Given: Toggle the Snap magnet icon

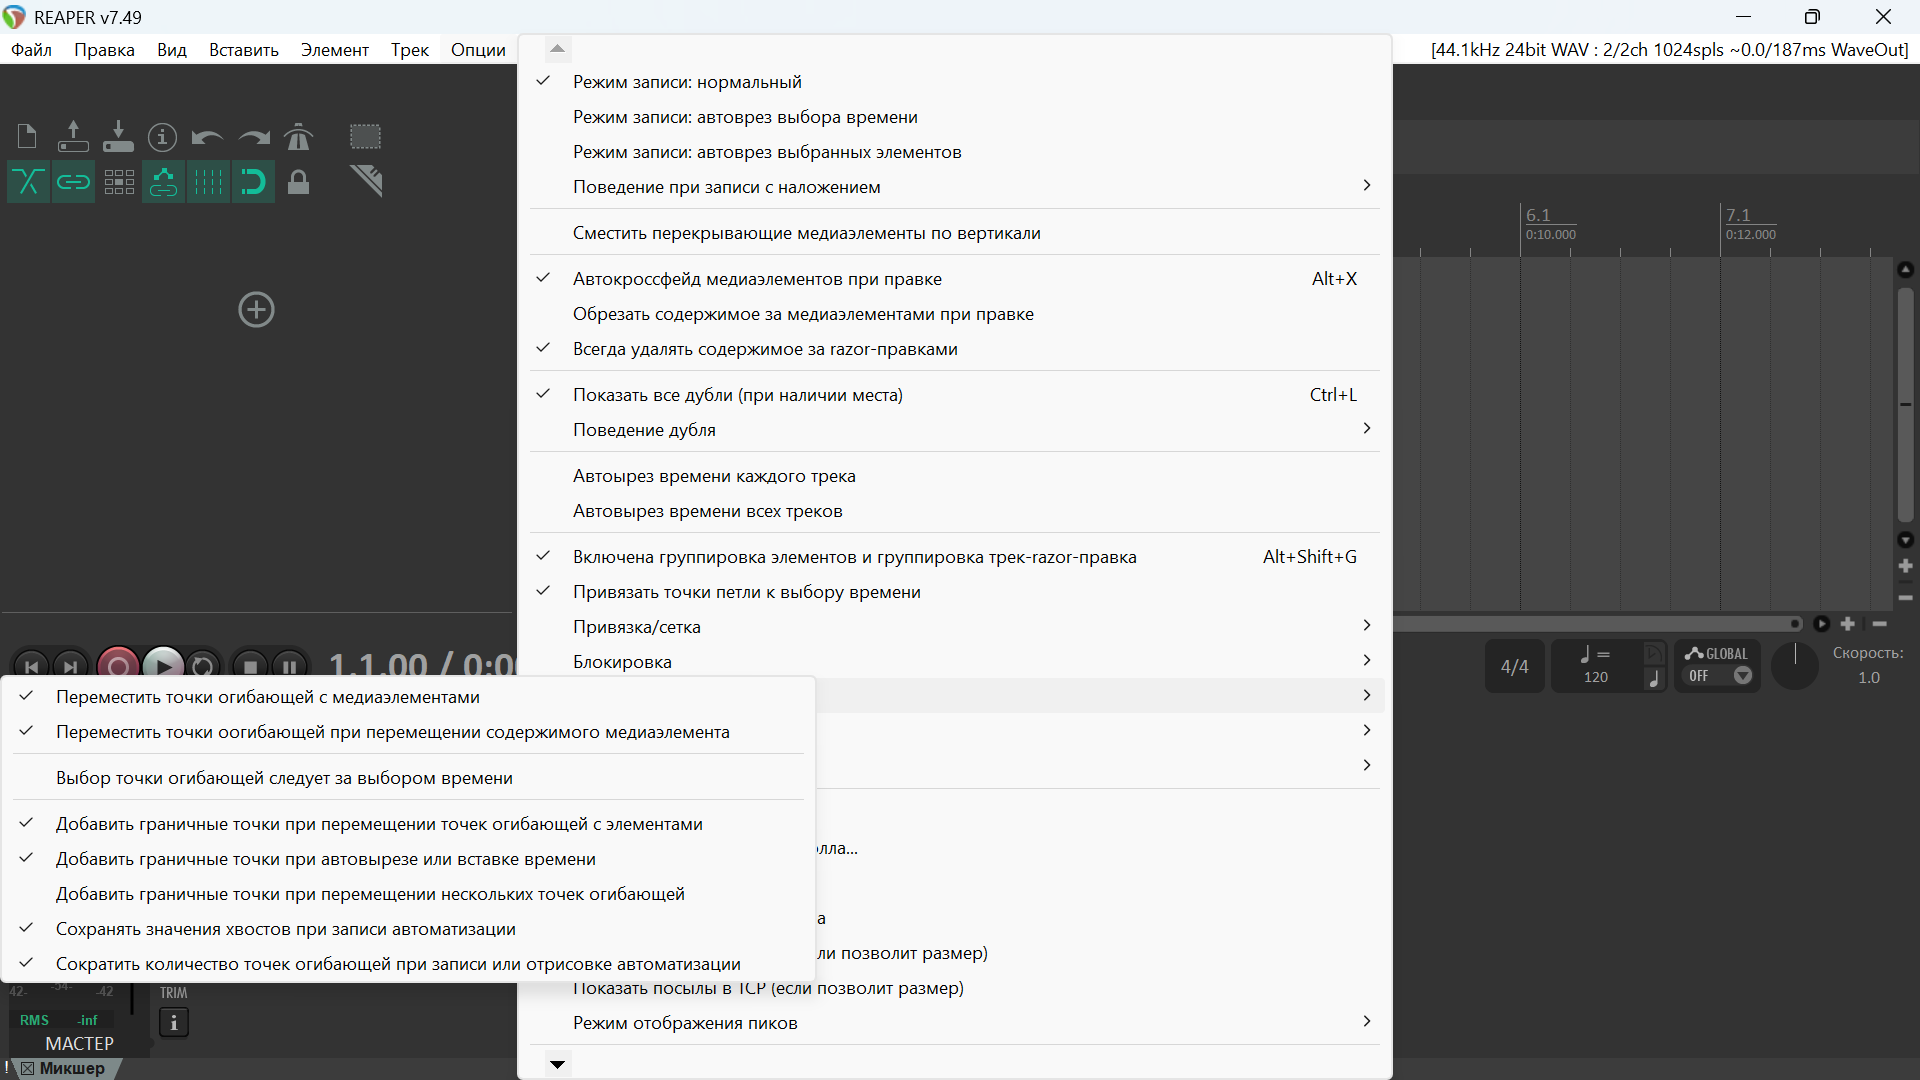Looking at the screenshot, I should pyautogui.click(x=253, y=182).
